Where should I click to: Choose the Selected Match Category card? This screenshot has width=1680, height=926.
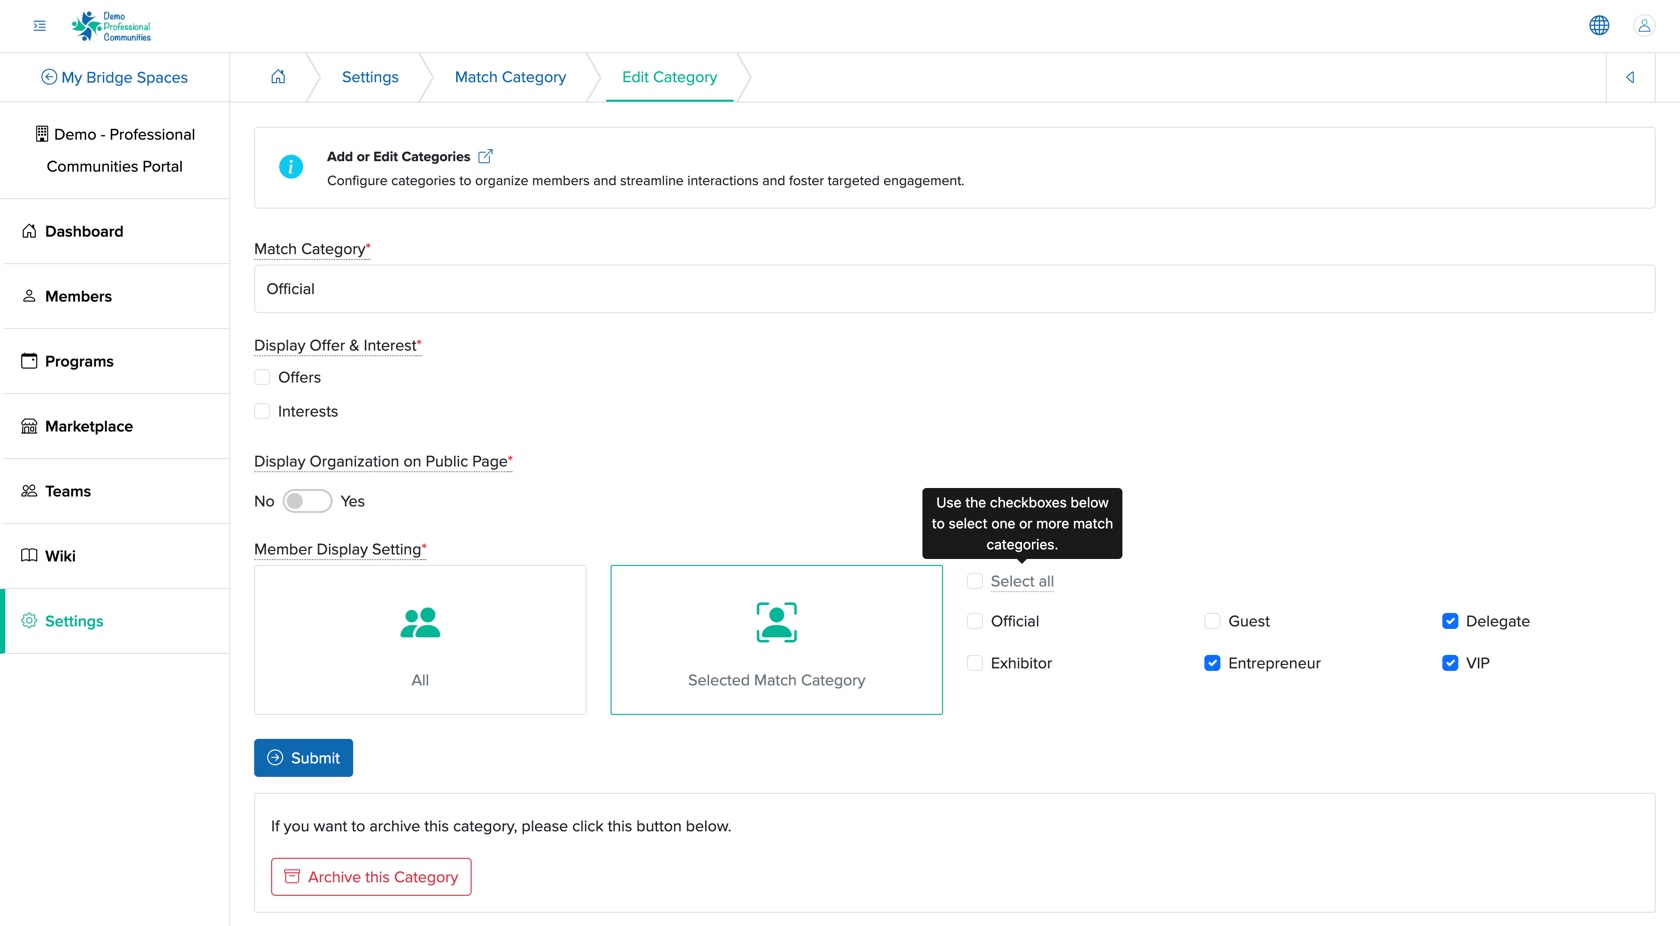point(777,640)
